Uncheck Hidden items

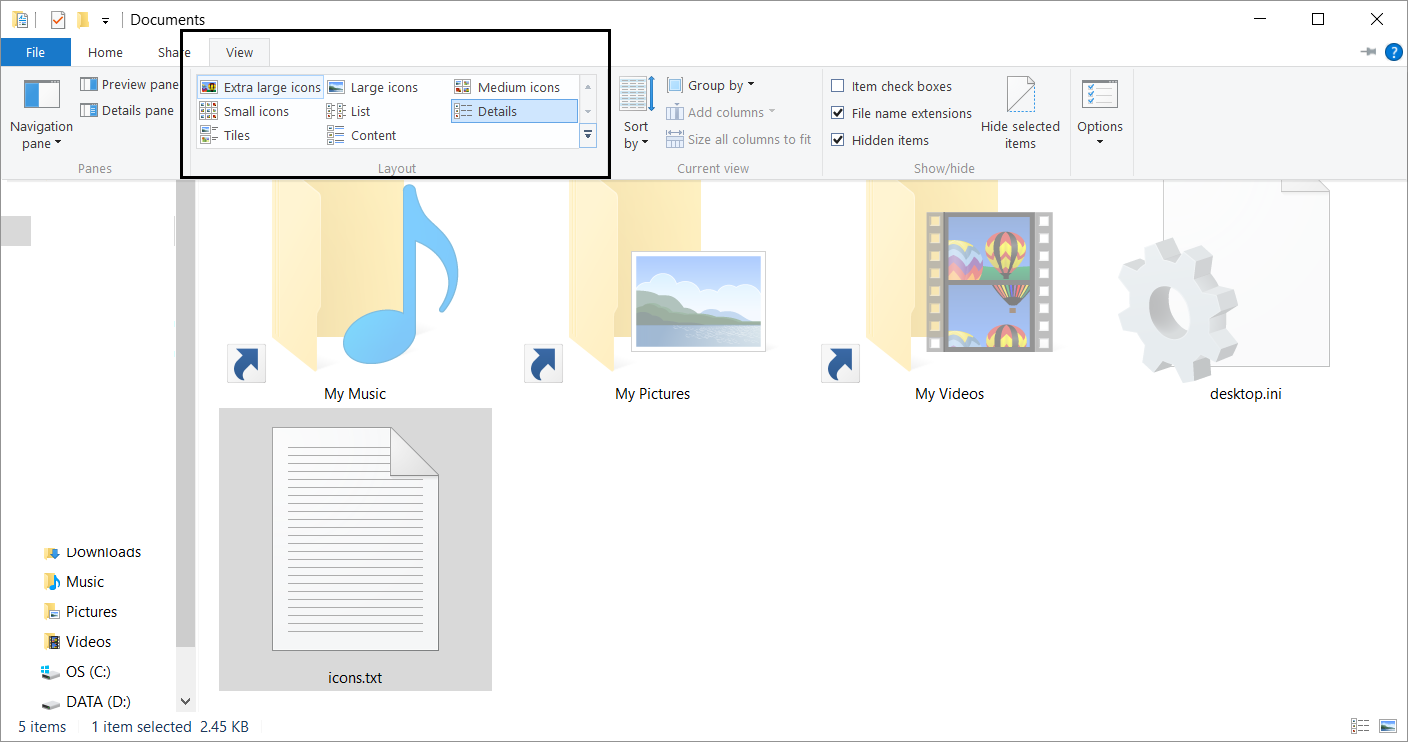pos(838,140)
